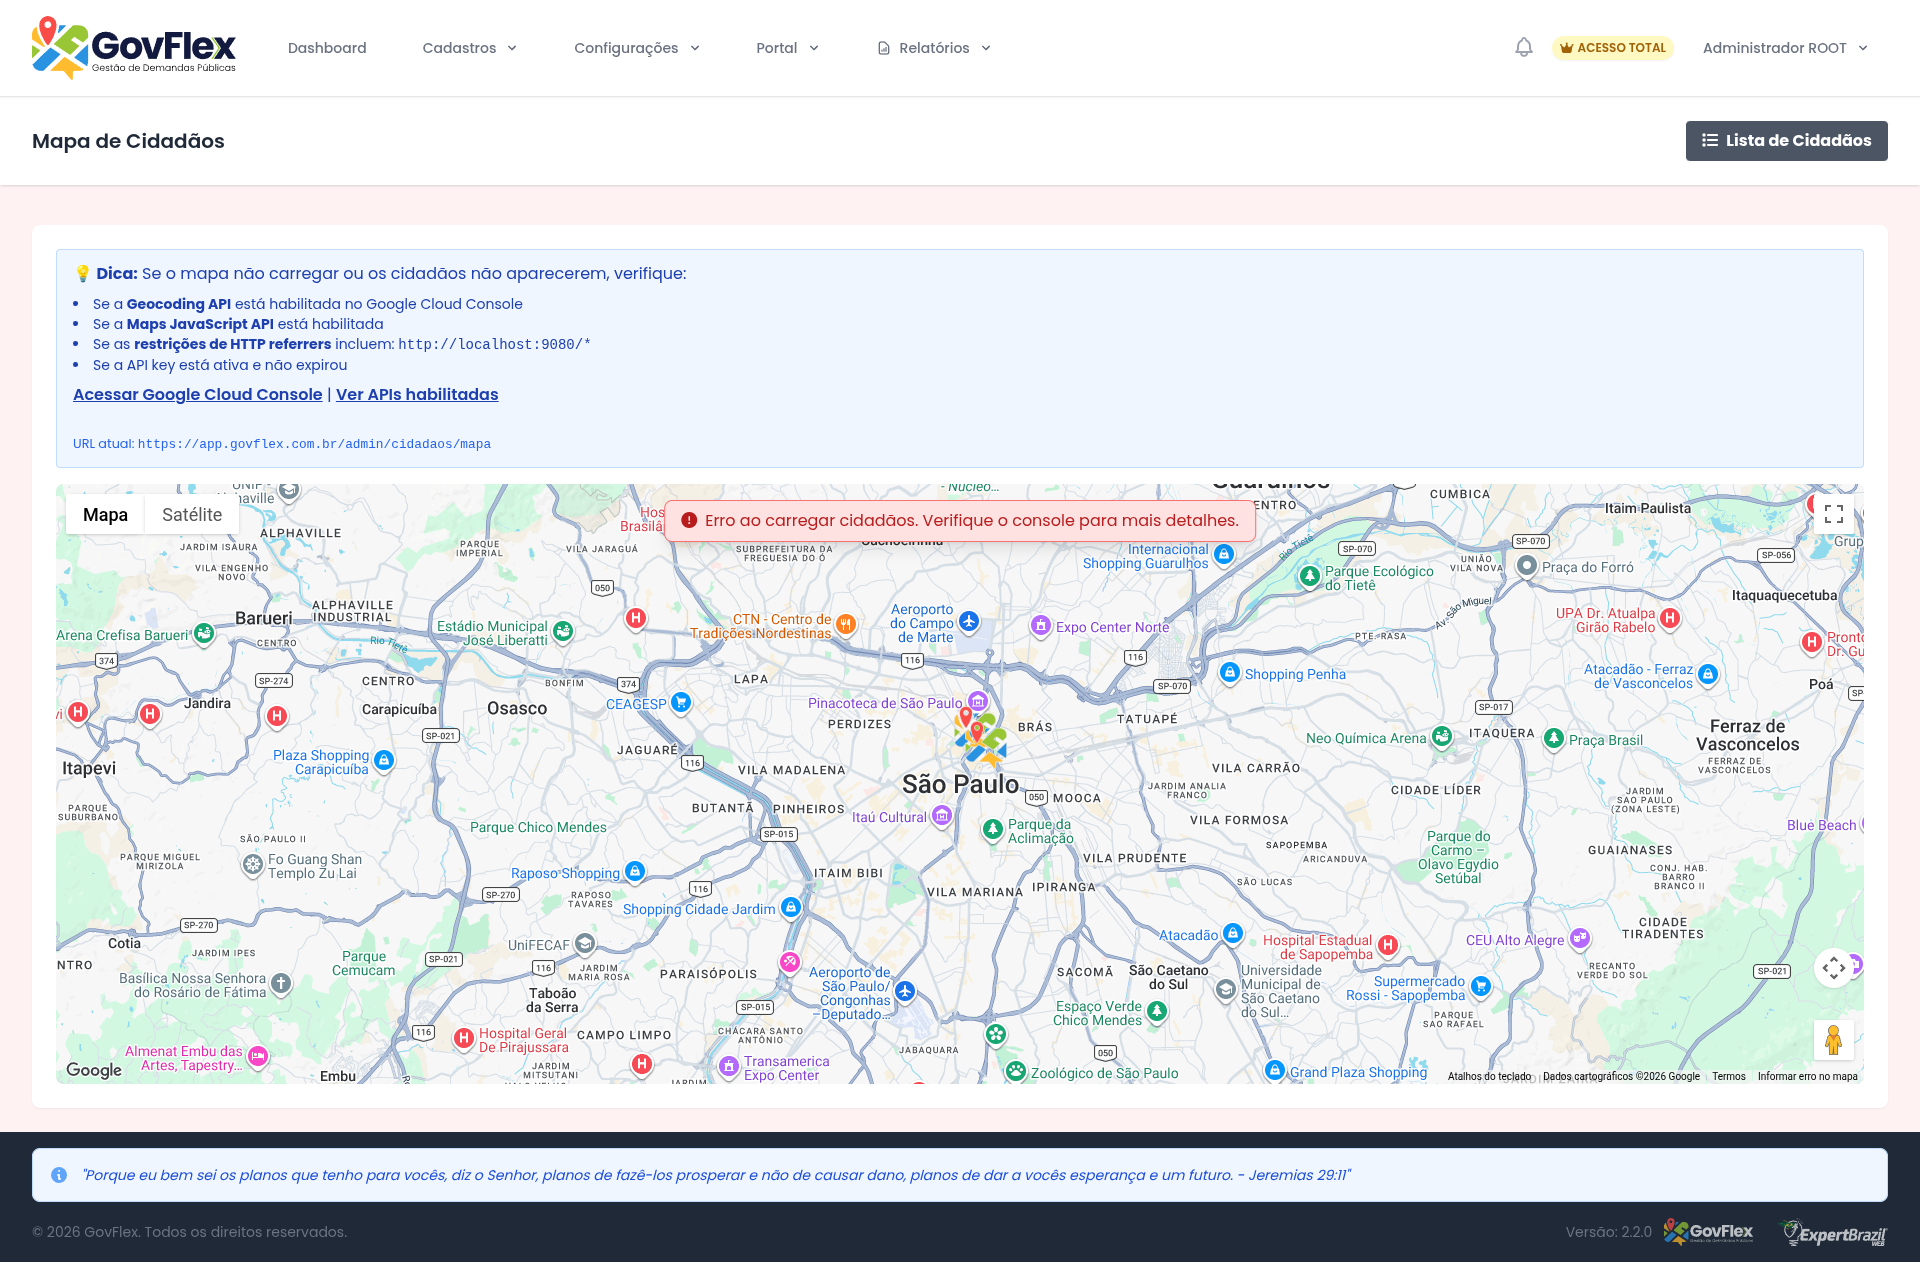Click Atalhos do teclado on map
The image size is (1920, 1262).
click(x=1489, y=1076)
